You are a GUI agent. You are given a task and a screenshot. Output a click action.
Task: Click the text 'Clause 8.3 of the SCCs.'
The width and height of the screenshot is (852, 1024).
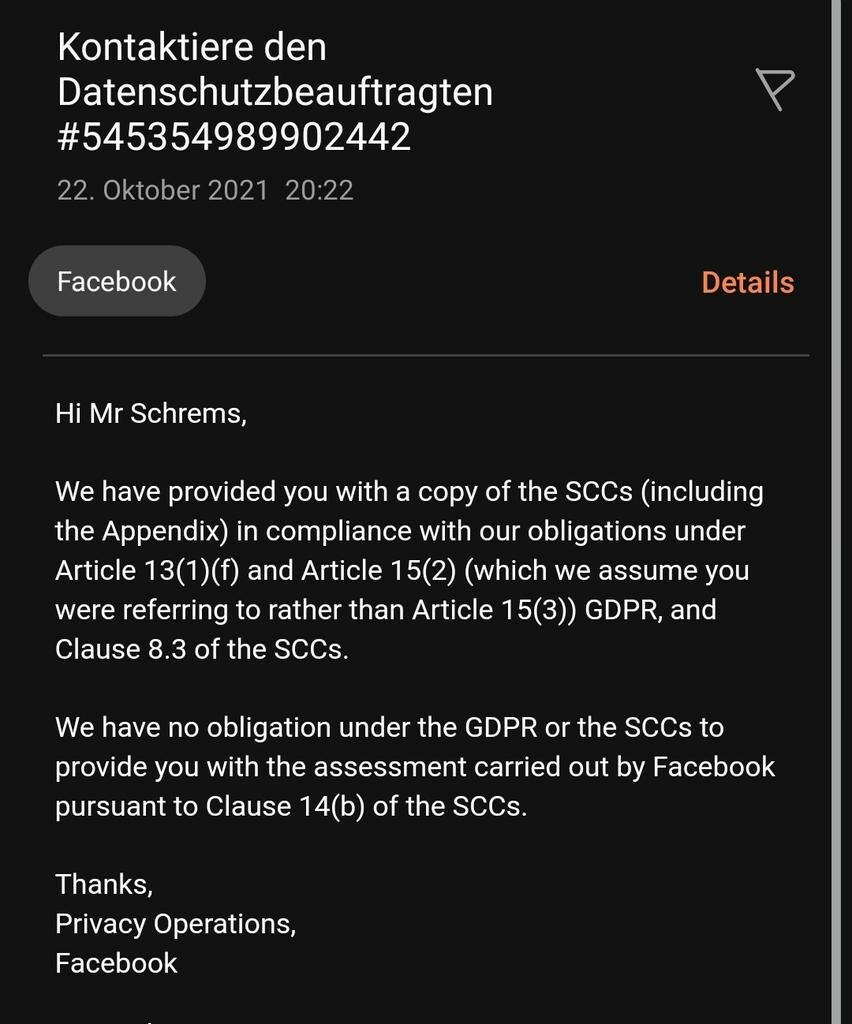(201, 648)
